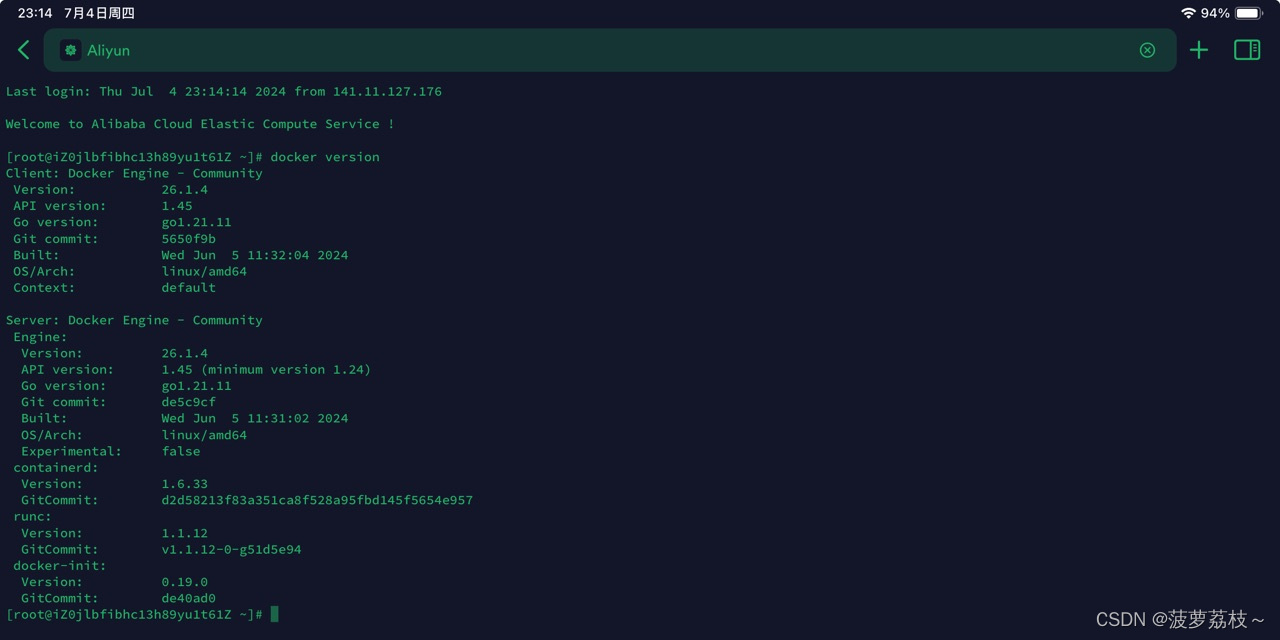Click the runc version 1.1.12 text

click(x=184, y=533)
